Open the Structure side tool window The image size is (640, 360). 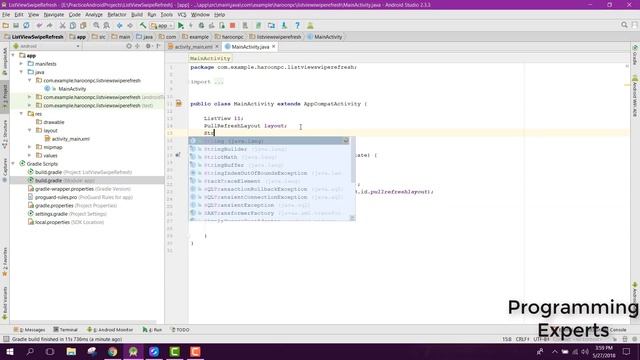pyautogui.click(x=5, y=135)
